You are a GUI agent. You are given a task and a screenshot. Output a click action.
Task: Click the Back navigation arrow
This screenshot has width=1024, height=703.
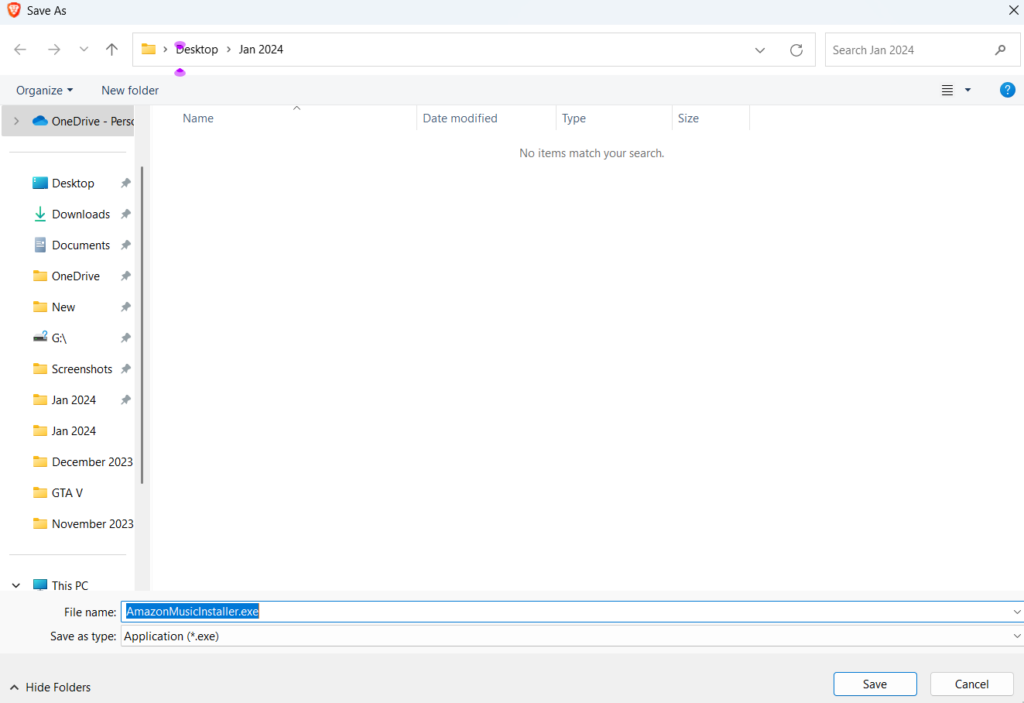point(20,50)
